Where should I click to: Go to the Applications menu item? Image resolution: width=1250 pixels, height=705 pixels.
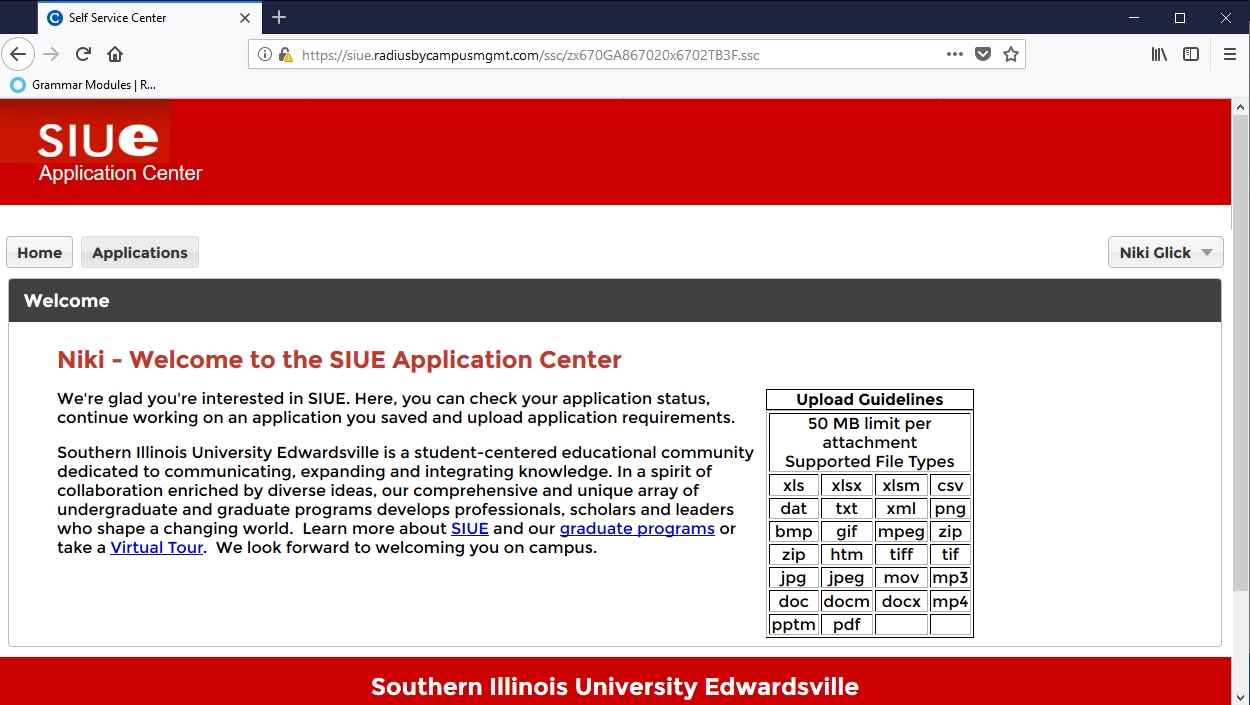click(140, 253)
